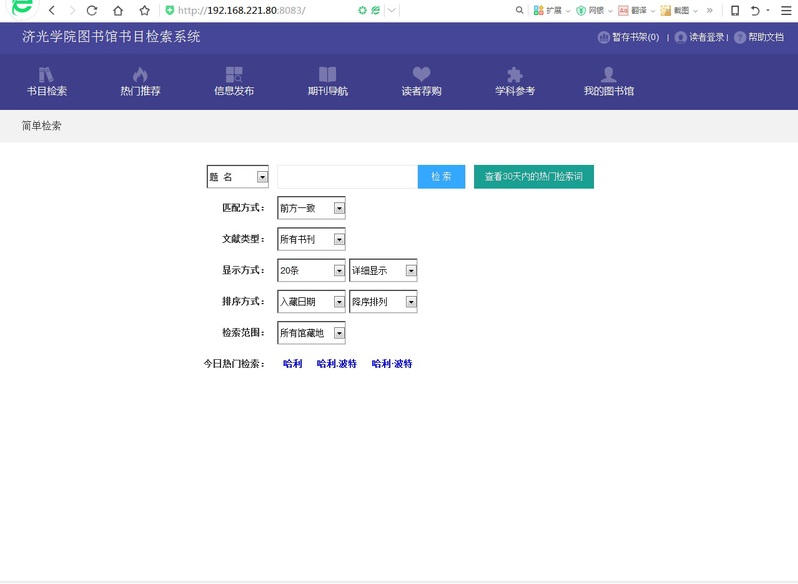Open 信息发布 grid icon
Viewport: 798px width, 584px height.
point(234,75)
